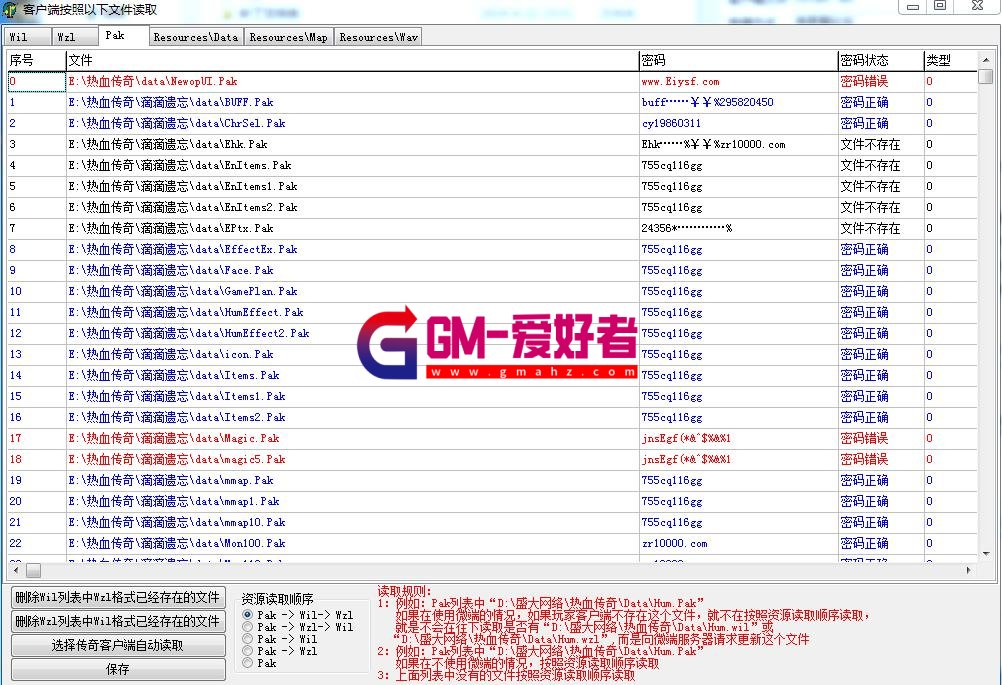Select the BUFF.Pak file row

[491, 102]
